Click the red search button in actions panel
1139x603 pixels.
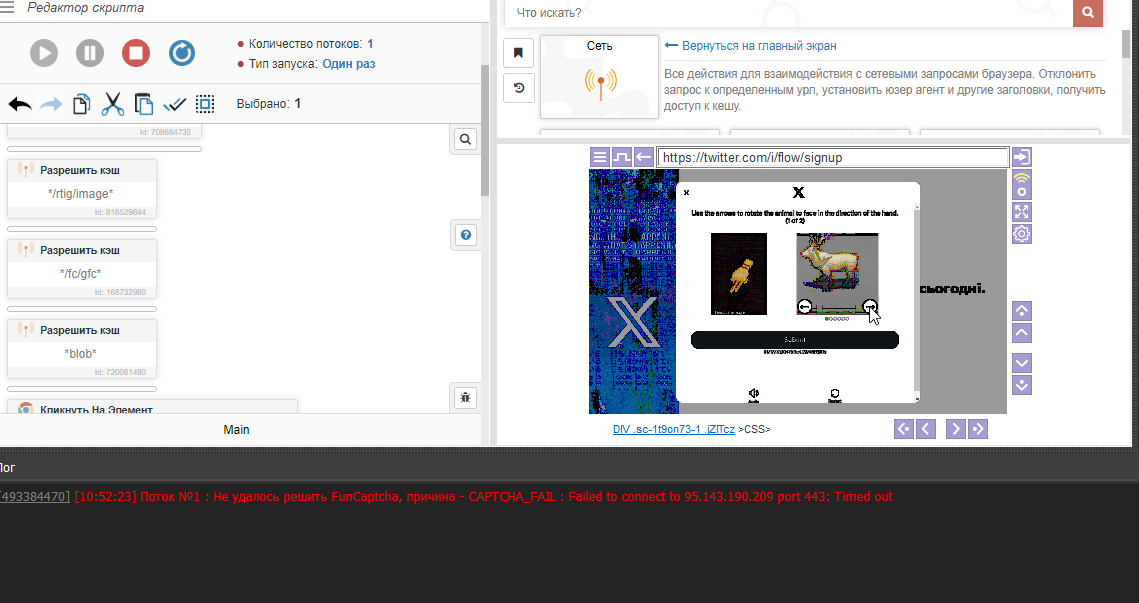1087,12
